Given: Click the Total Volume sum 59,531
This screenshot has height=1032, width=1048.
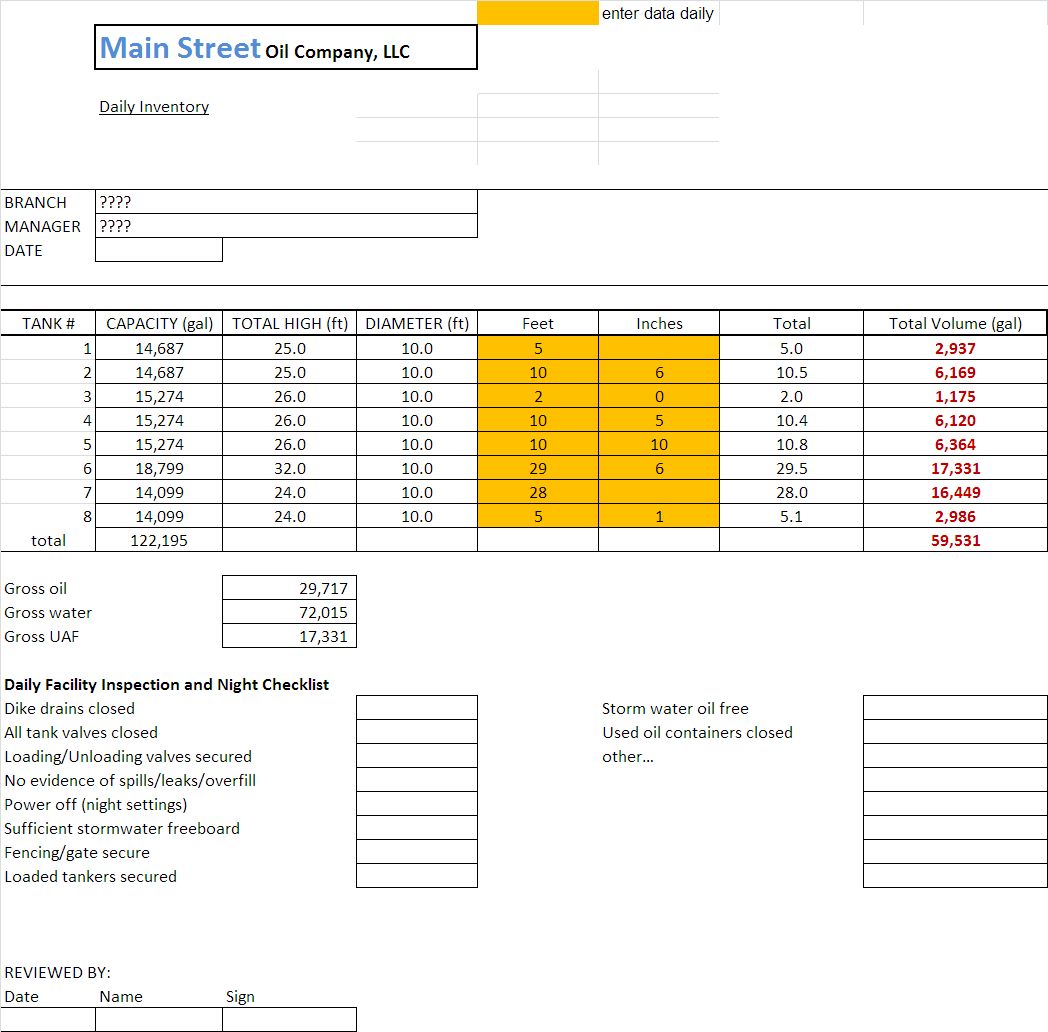Looking at the screenshot, I should point(955,540).
